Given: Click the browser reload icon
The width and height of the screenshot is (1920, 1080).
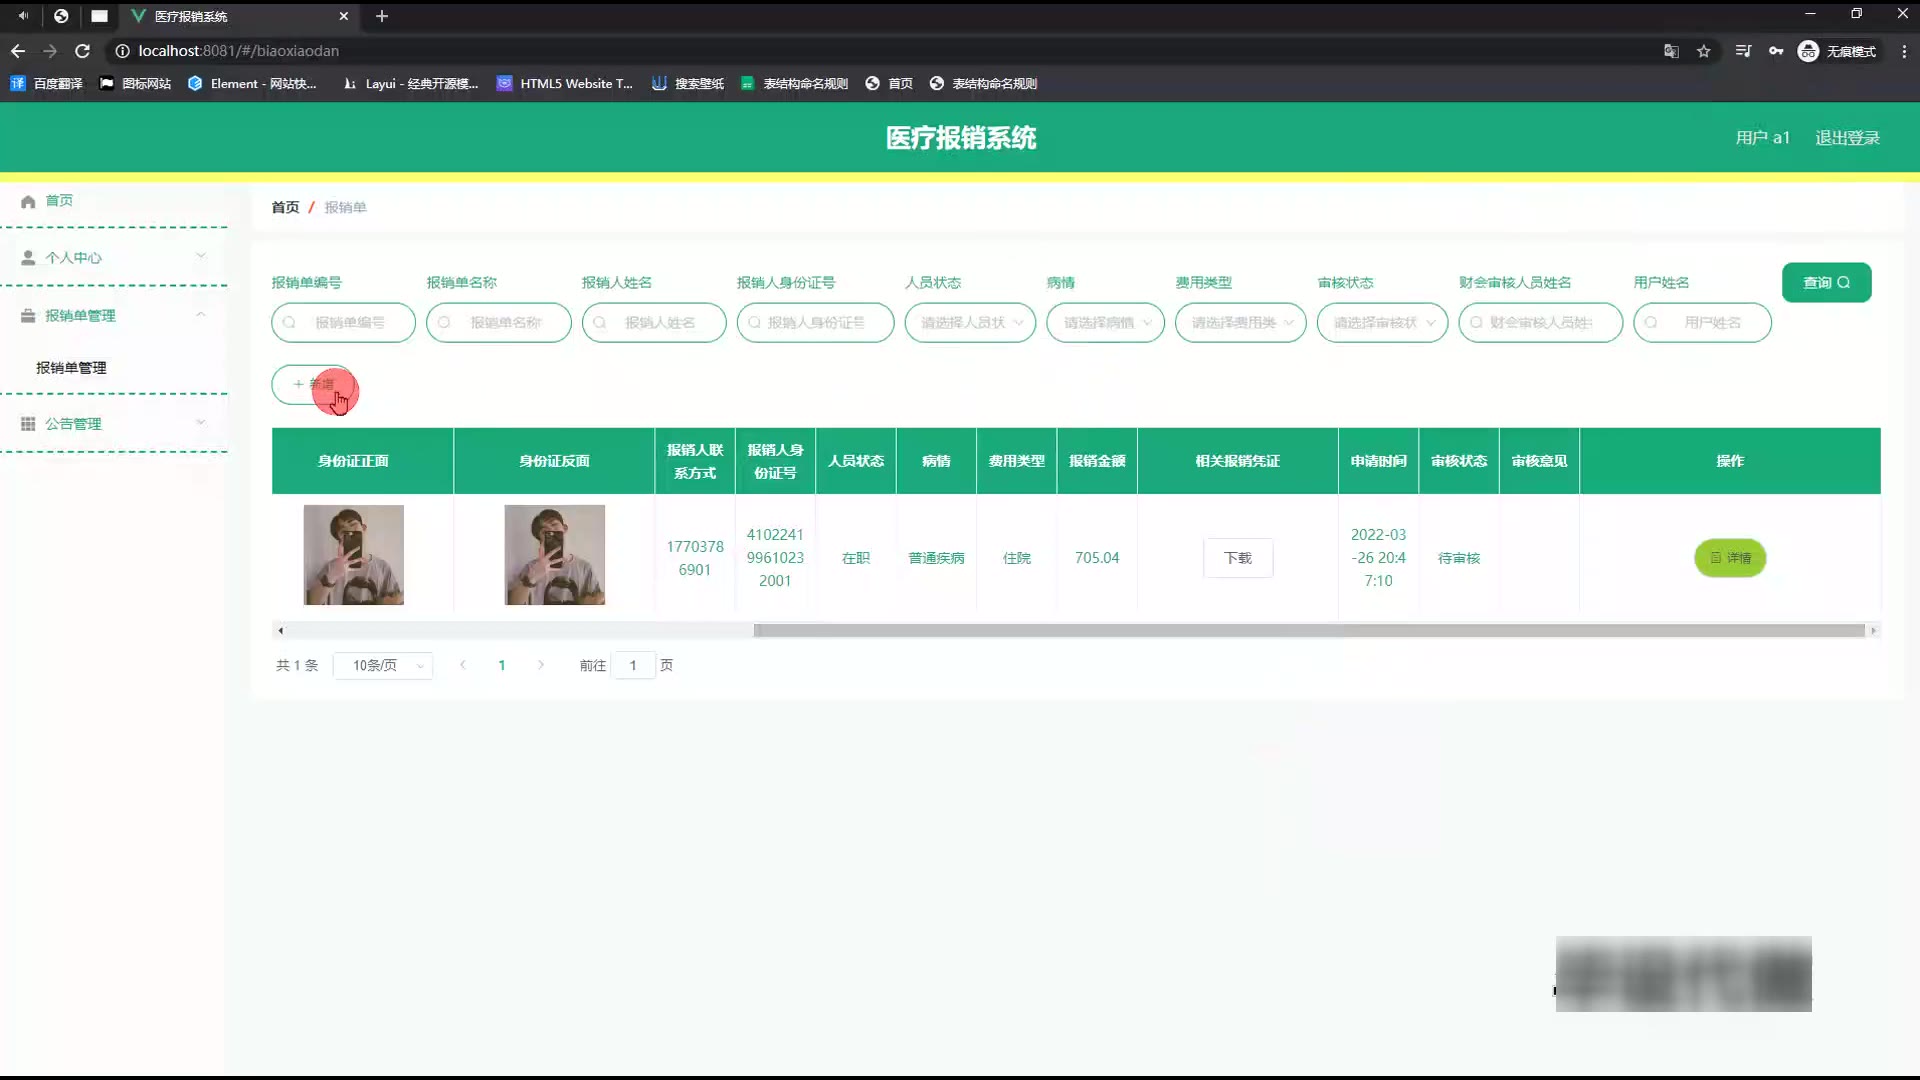Looking at the screenshot, I should point(83,51).
